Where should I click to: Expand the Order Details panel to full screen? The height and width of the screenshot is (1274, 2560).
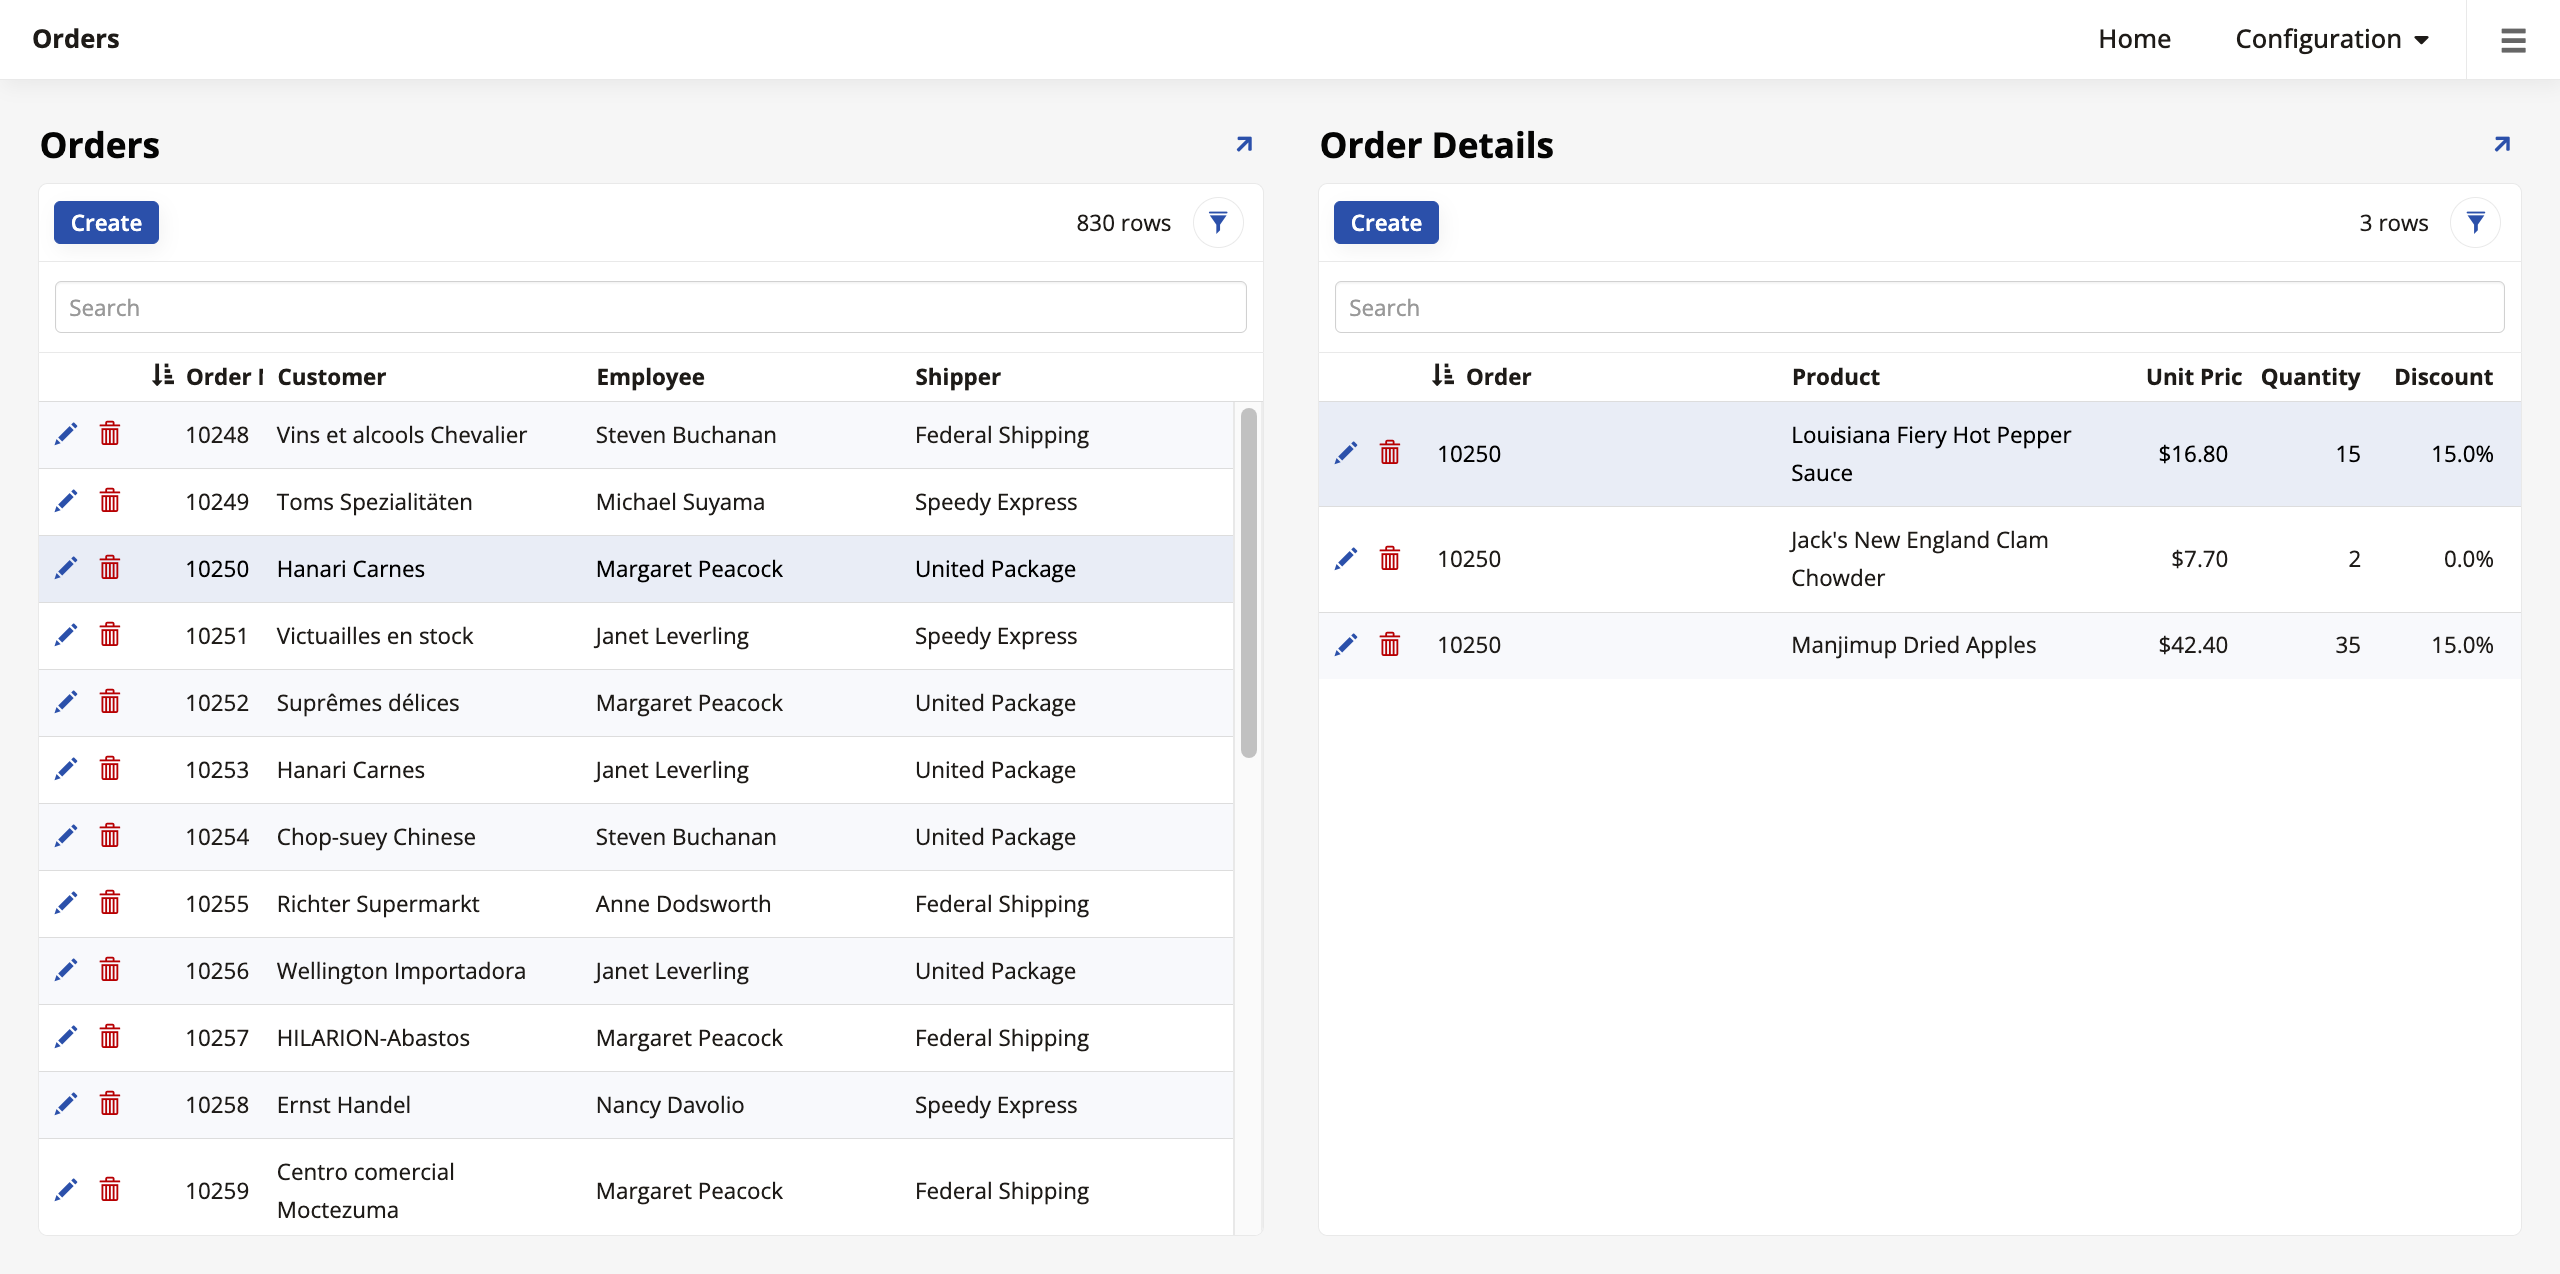click(2502, 143)
